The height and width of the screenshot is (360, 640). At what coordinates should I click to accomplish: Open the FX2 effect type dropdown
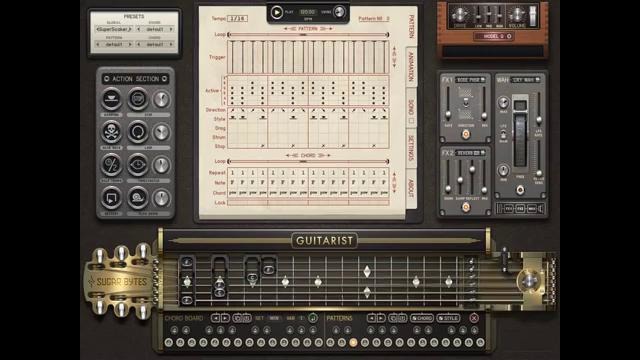coord(471,153)
